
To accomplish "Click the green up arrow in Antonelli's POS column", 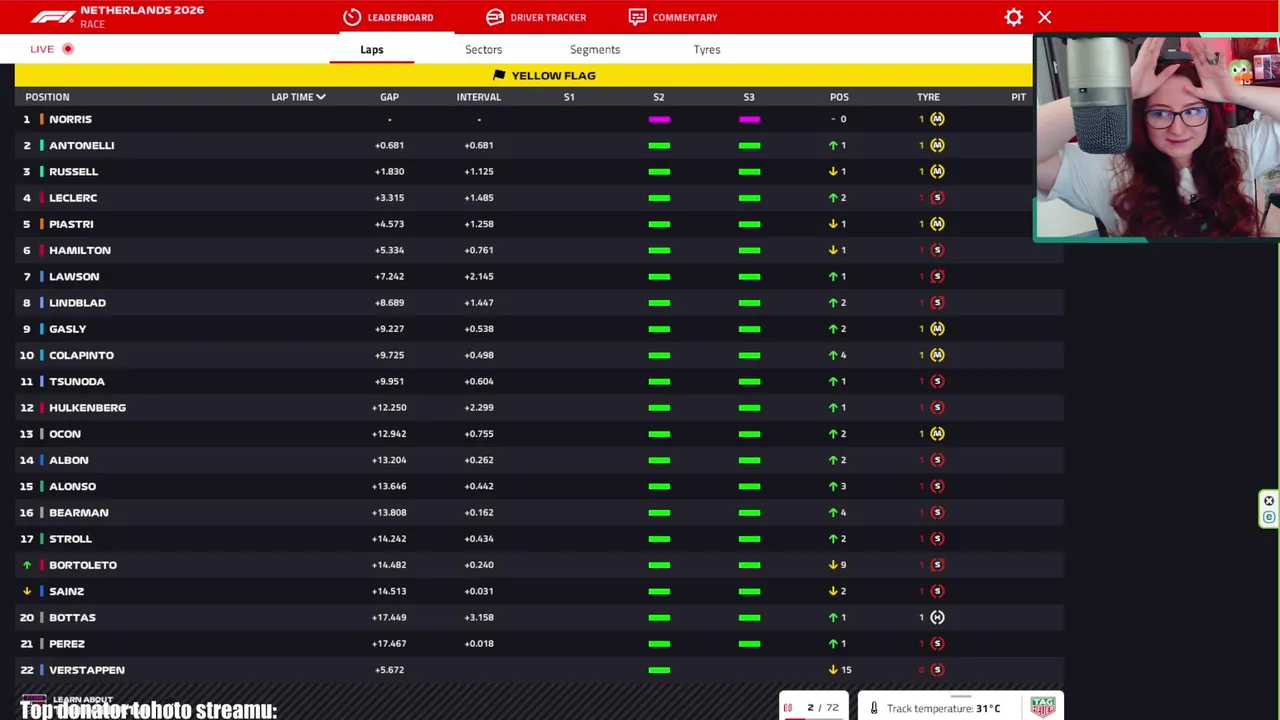I will coord(833,145).
